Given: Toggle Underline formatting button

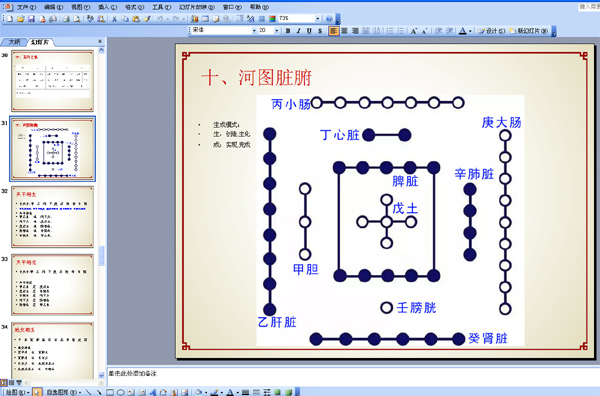Looking at the screenshot, I should [309, 31].
